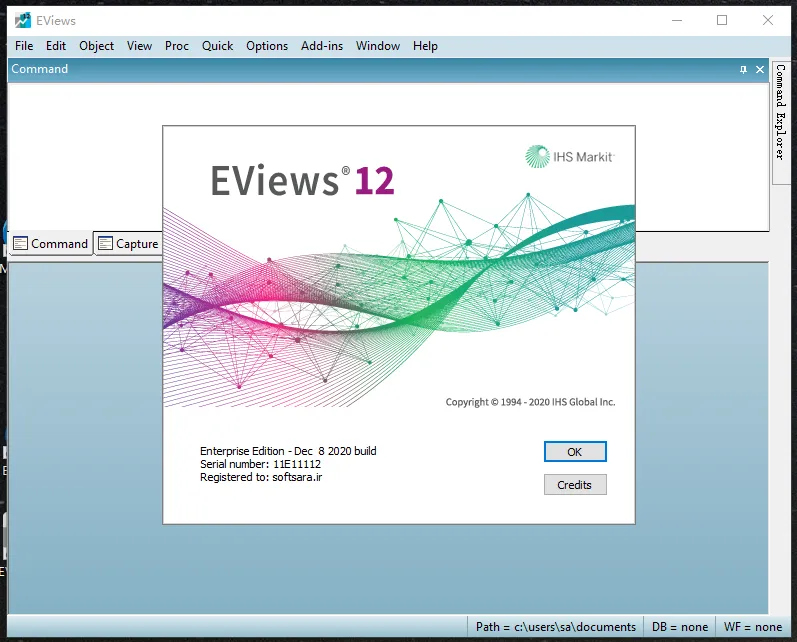Open the Help menu
This screenshot has width=797, height=642.
point(425,46)
